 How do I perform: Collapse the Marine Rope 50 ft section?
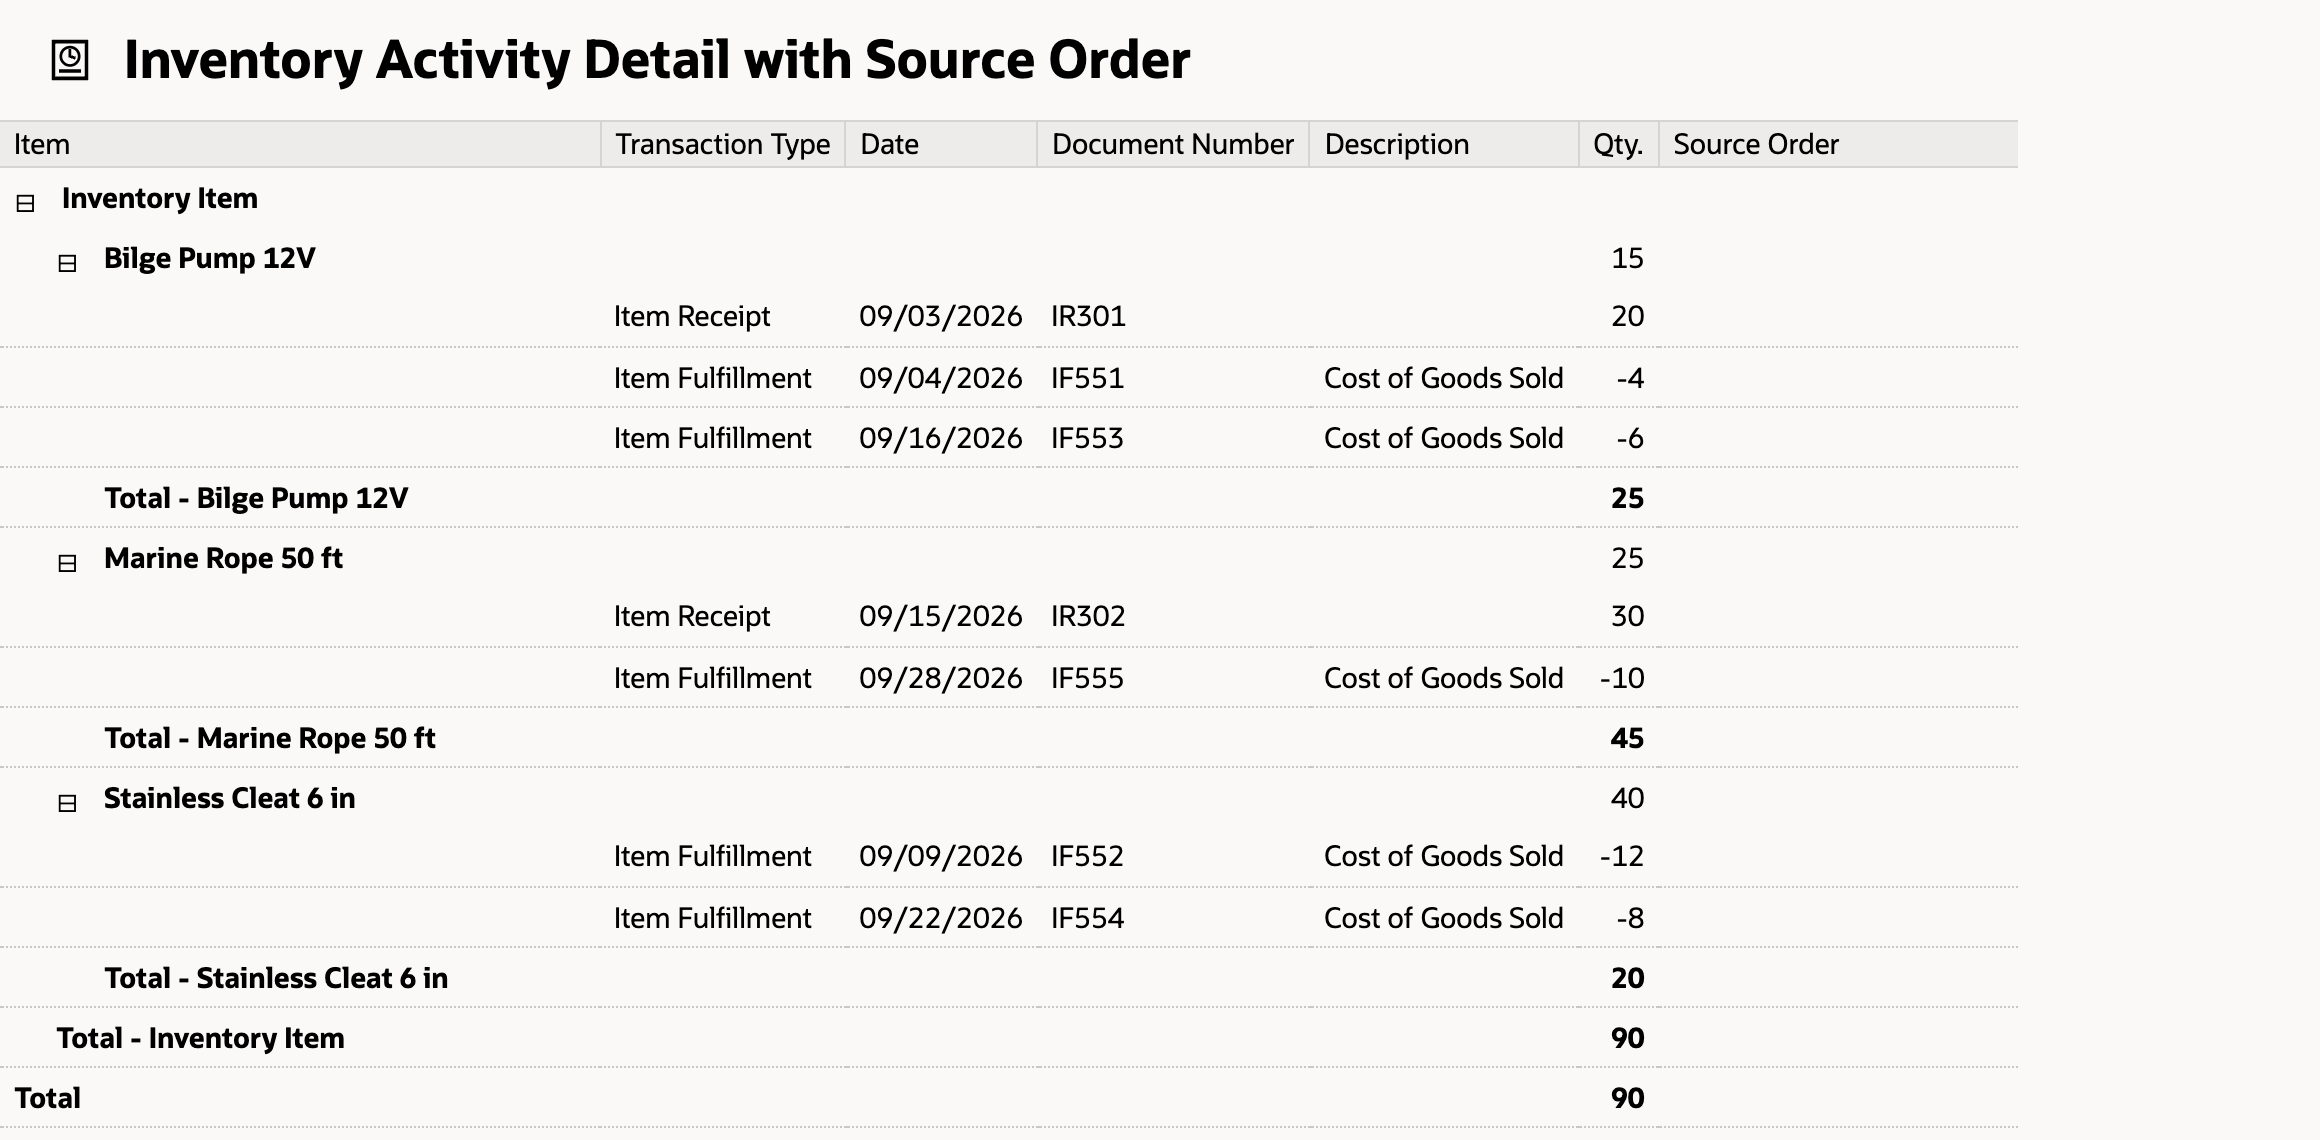coord(67,564)
